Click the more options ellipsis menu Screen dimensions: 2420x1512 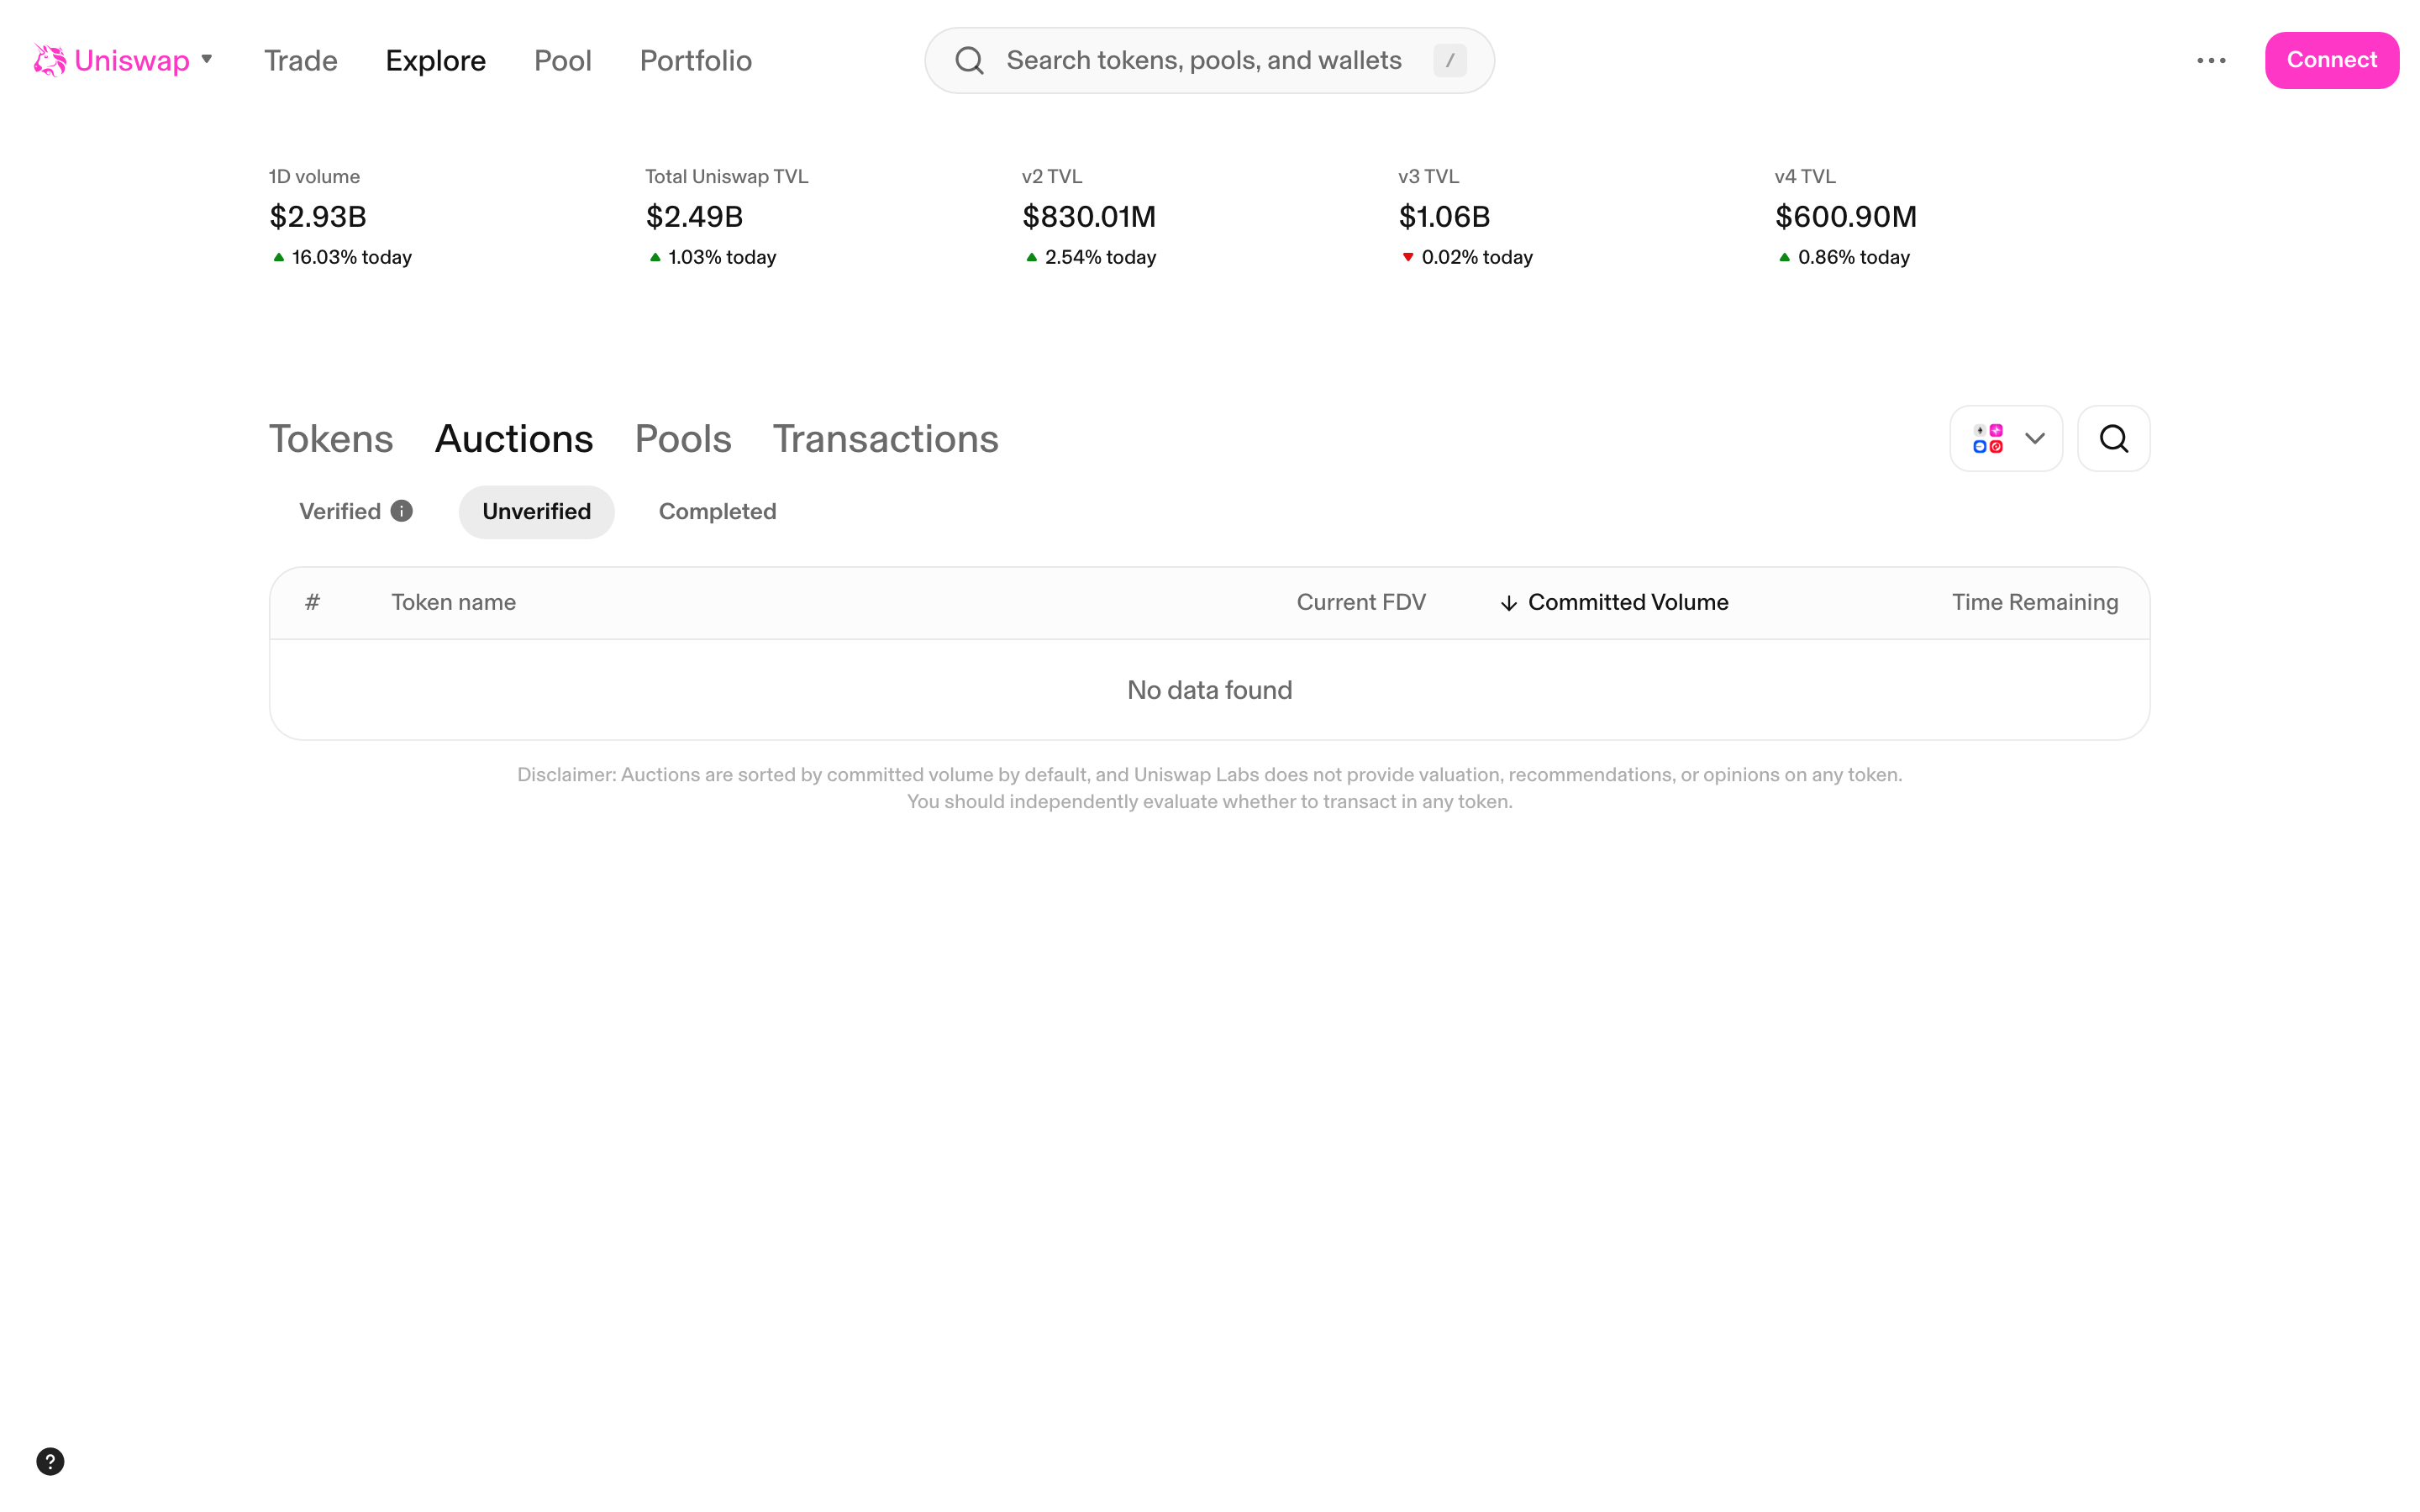click(x=2212, y=60)
